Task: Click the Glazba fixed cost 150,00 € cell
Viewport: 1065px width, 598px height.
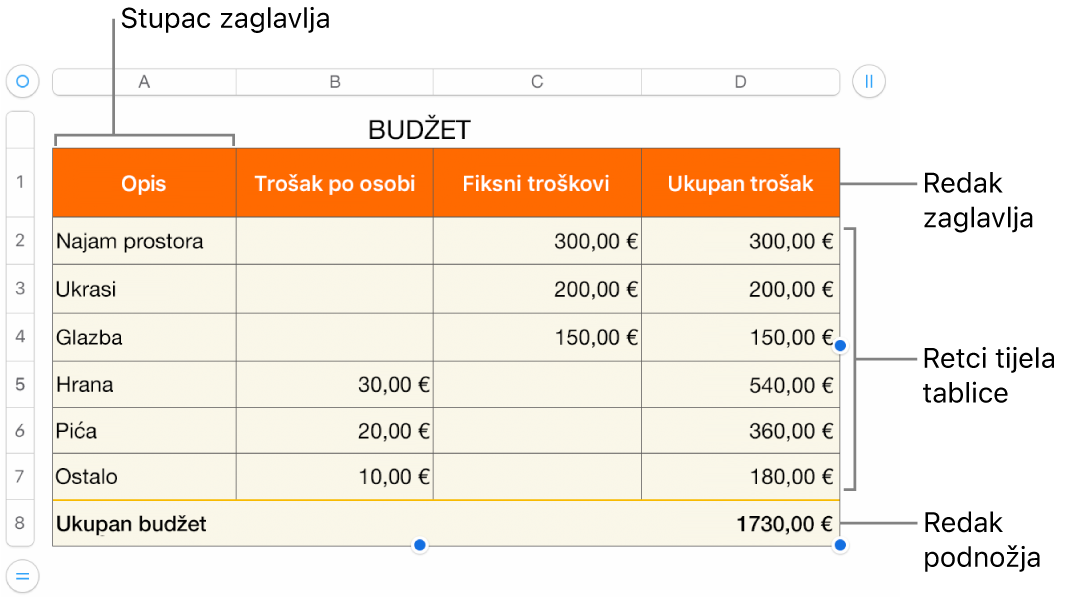Action: [537, 337]
